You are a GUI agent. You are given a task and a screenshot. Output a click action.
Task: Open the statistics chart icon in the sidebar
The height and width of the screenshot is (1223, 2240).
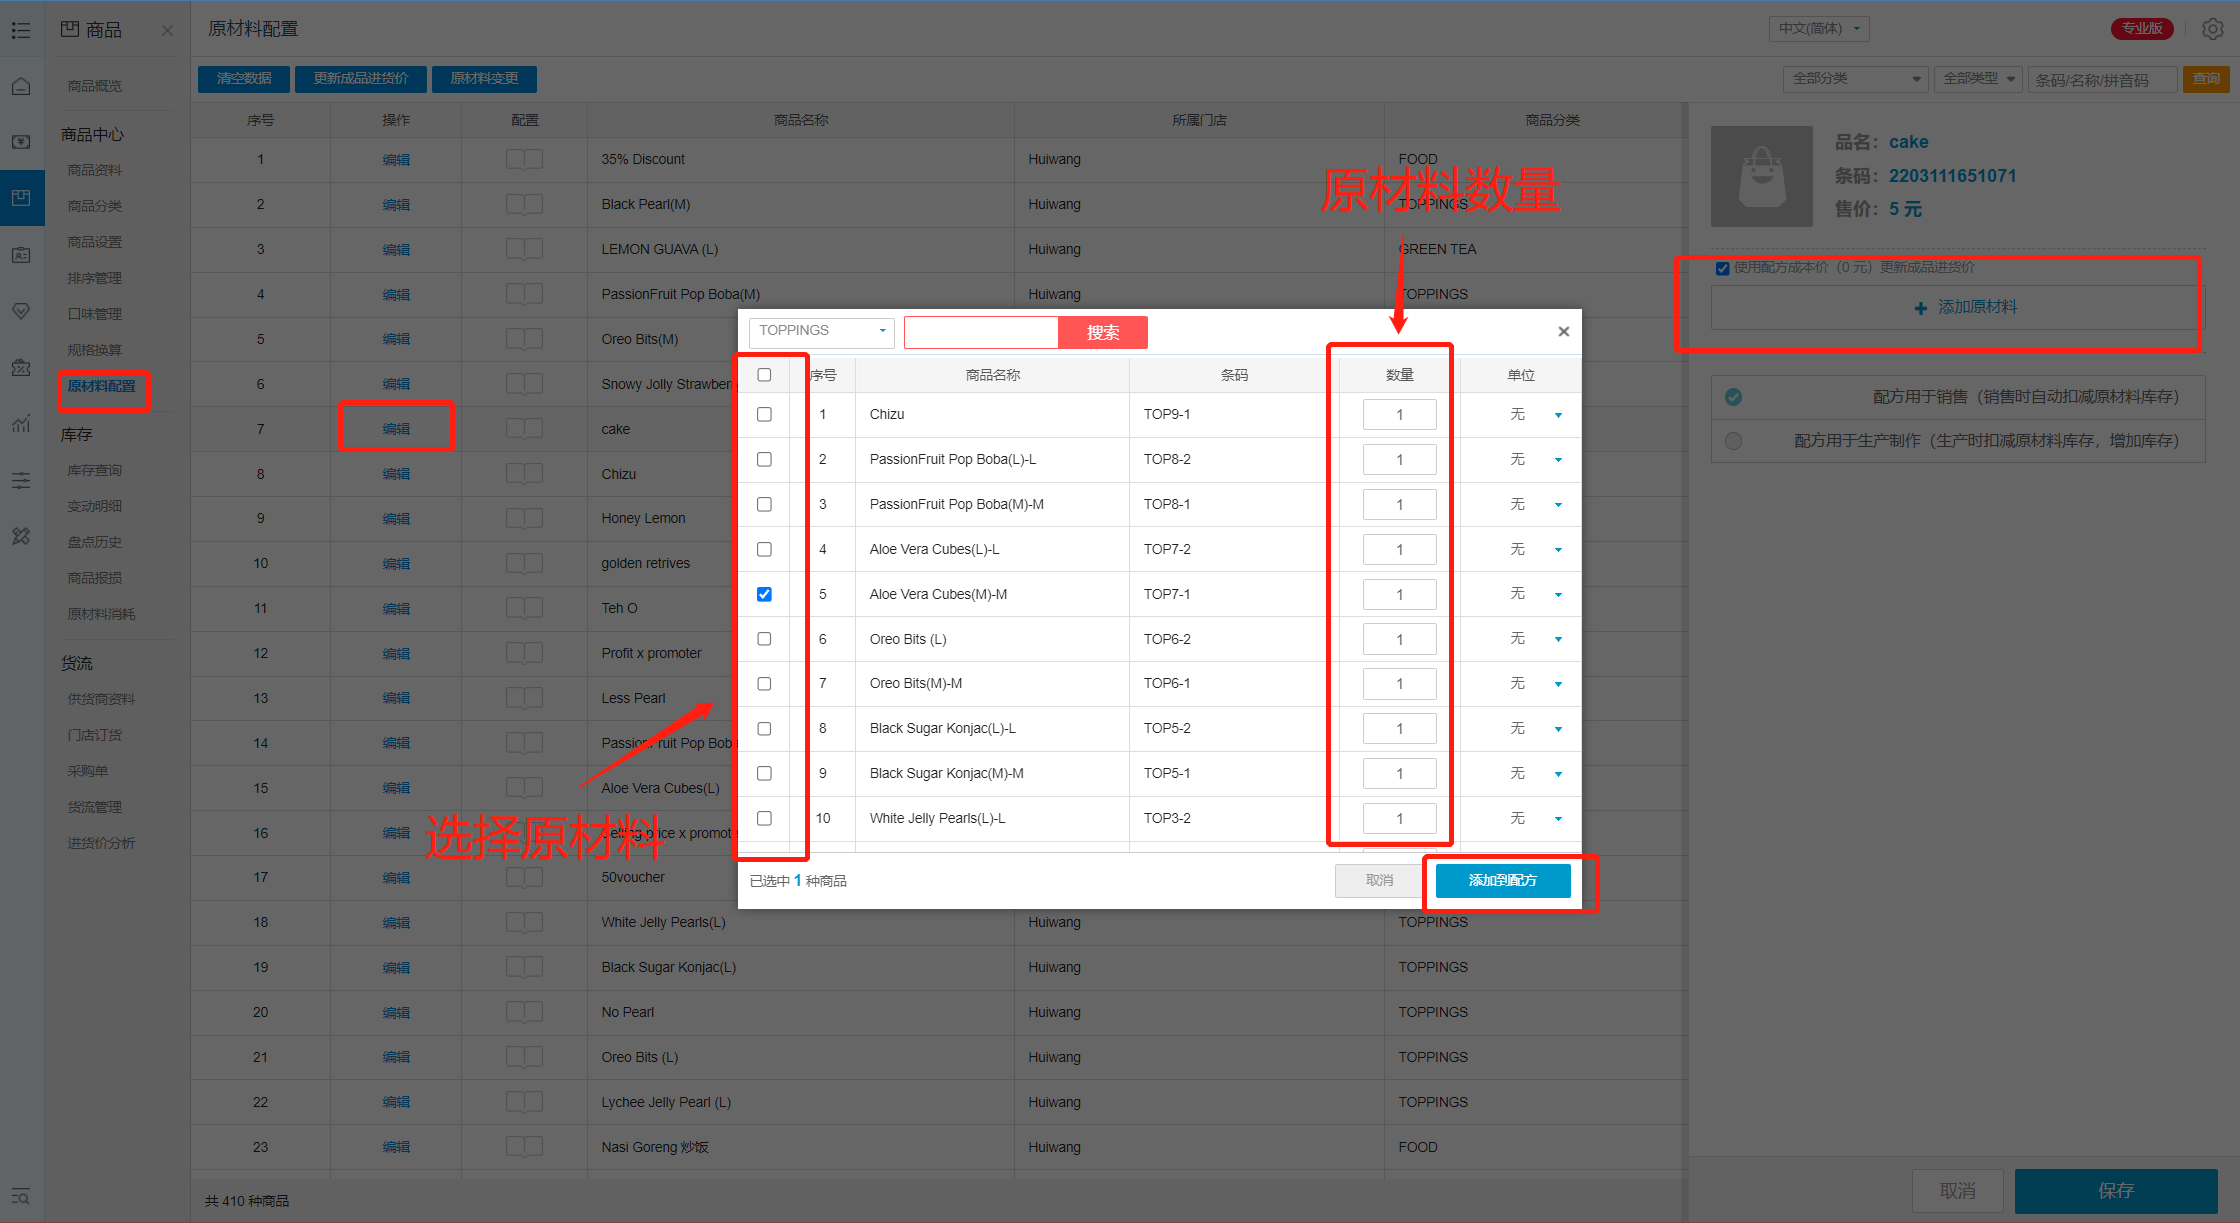click(21, 424)
